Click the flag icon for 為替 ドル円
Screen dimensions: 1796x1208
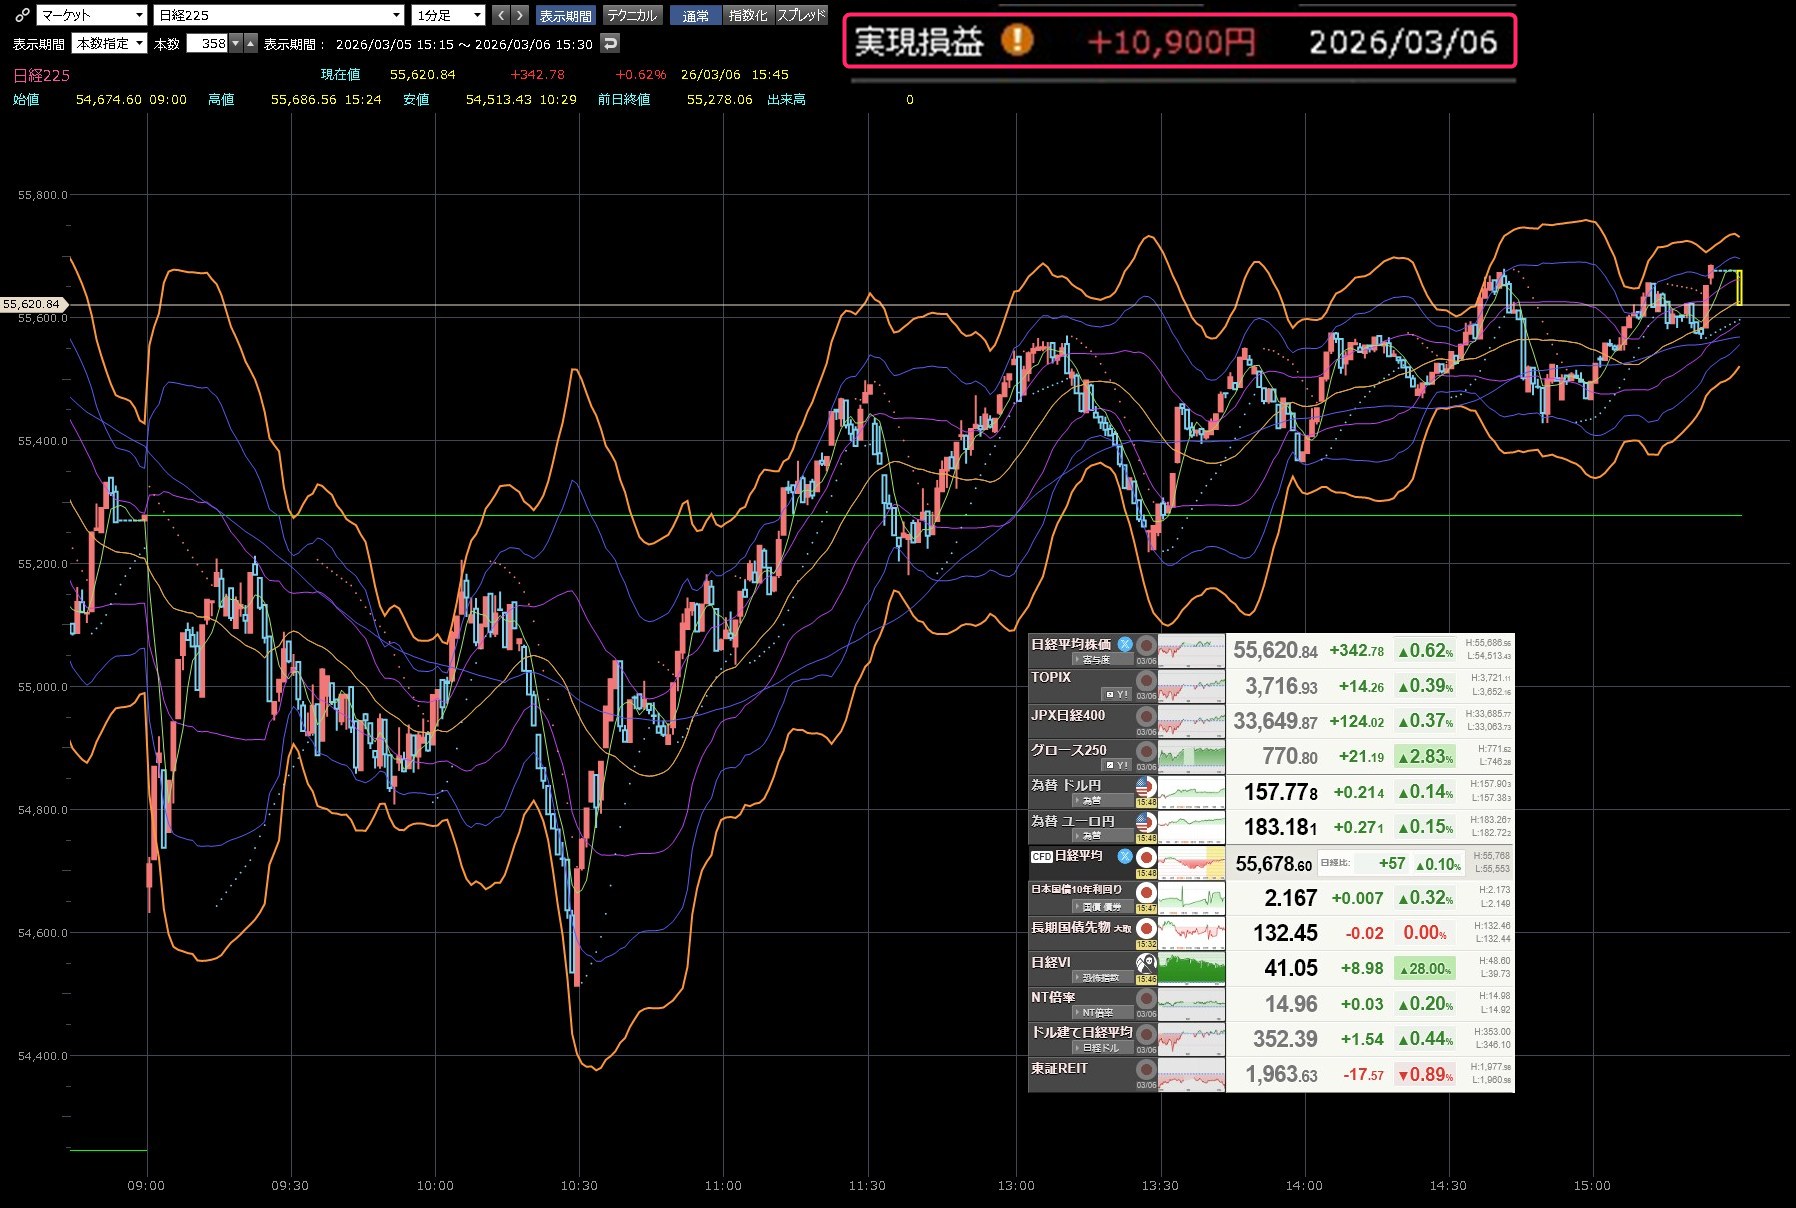(1146, 786)
